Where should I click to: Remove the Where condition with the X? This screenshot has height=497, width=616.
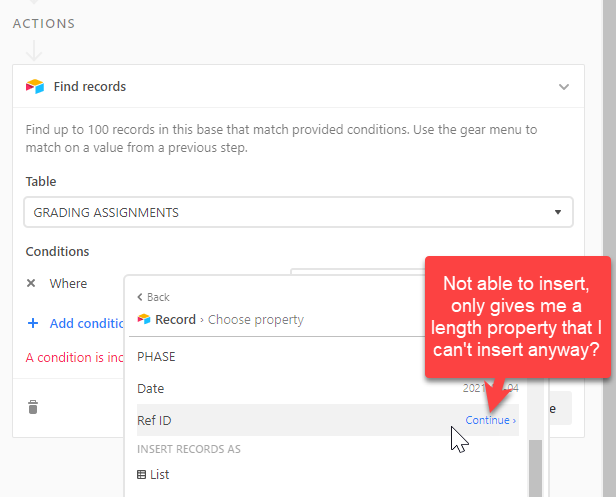[x=31, y=283]
